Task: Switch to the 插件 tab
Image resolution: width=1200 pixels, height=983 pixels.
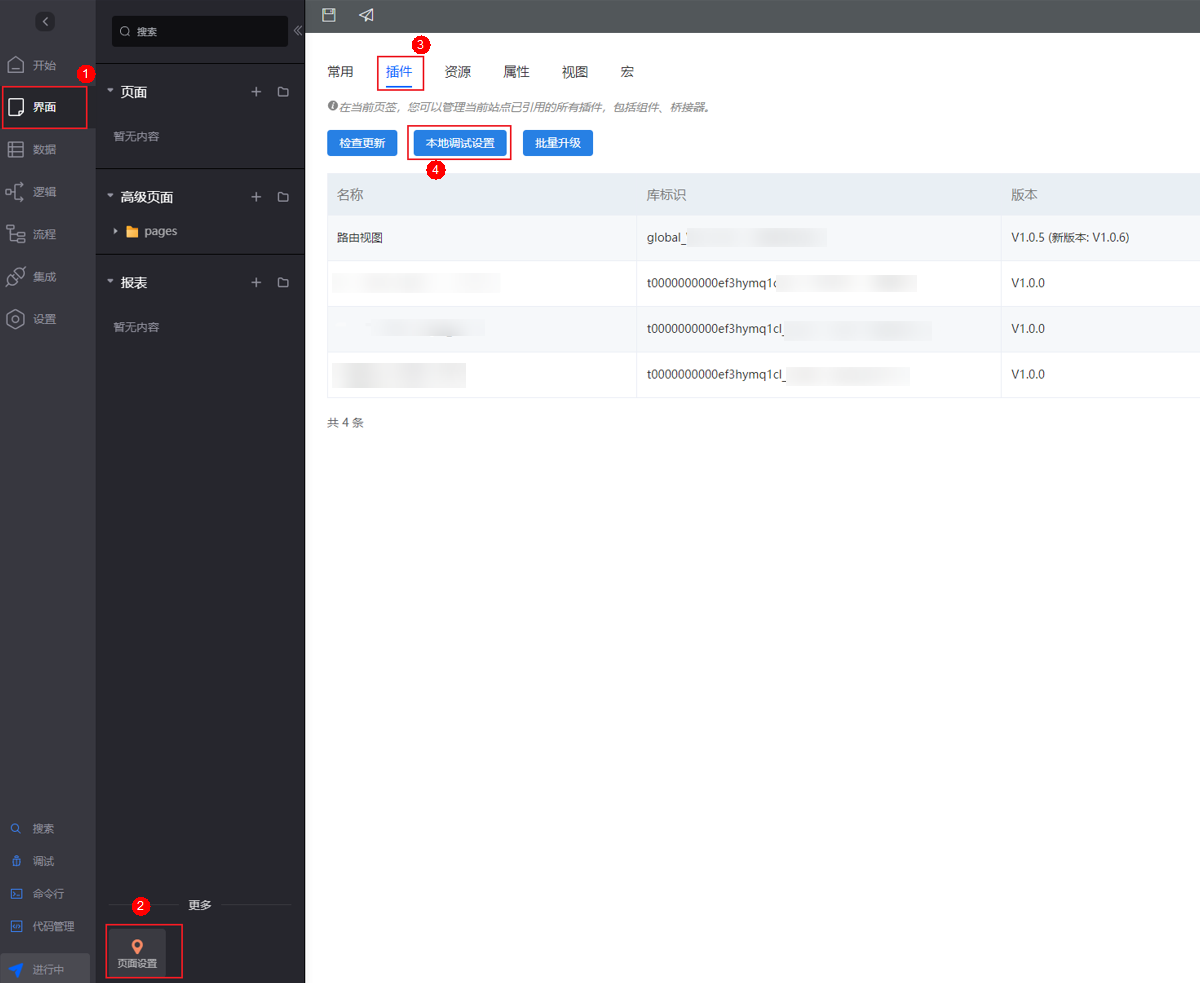Action: click(399, 72)
